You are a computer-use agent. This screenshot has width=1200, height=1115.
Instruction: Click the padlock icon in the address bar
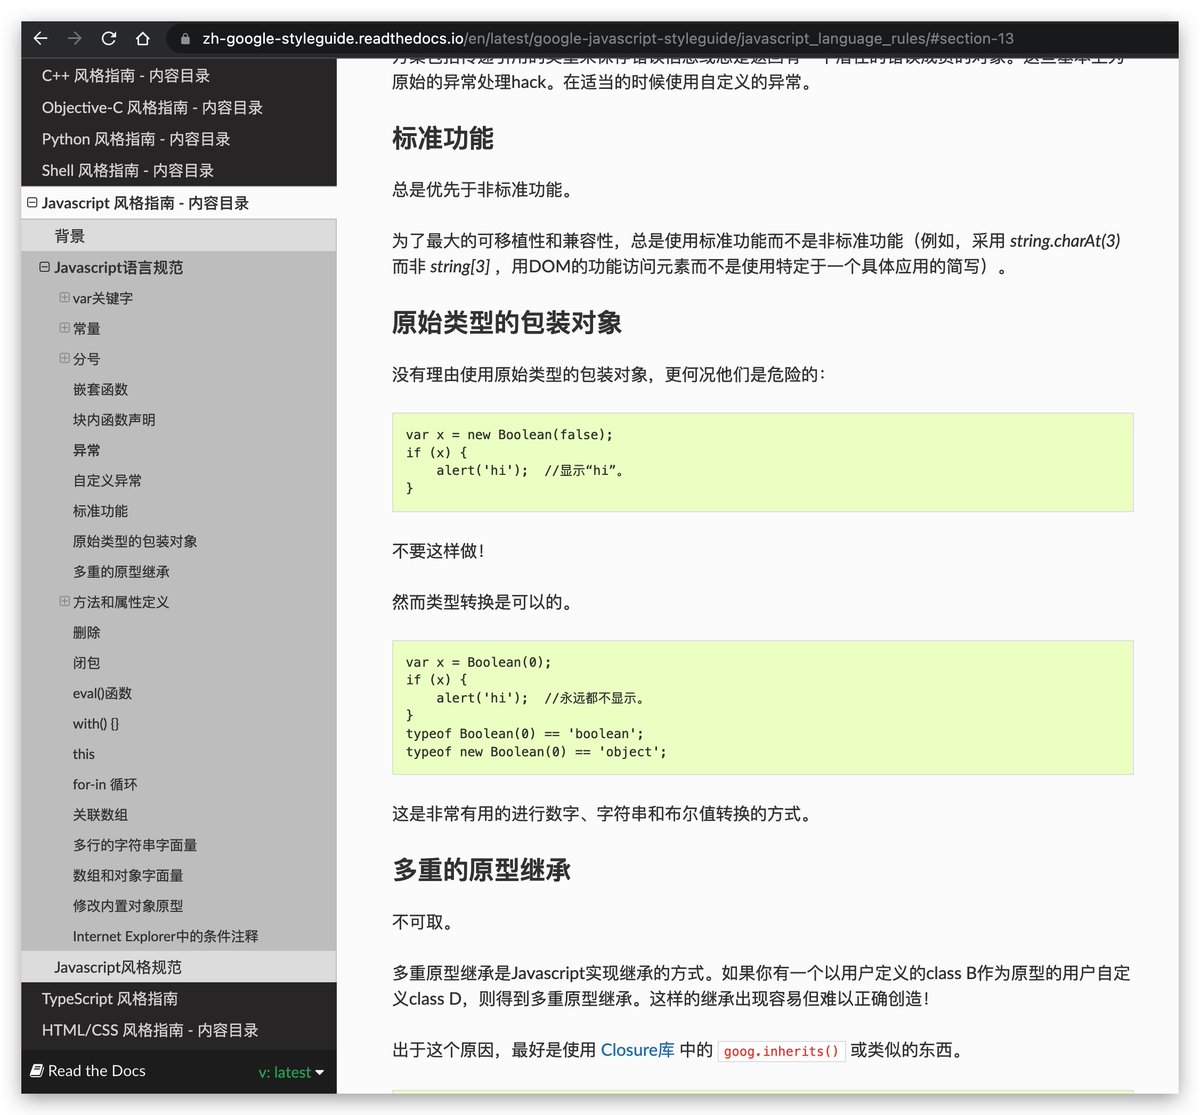(185, 39)
